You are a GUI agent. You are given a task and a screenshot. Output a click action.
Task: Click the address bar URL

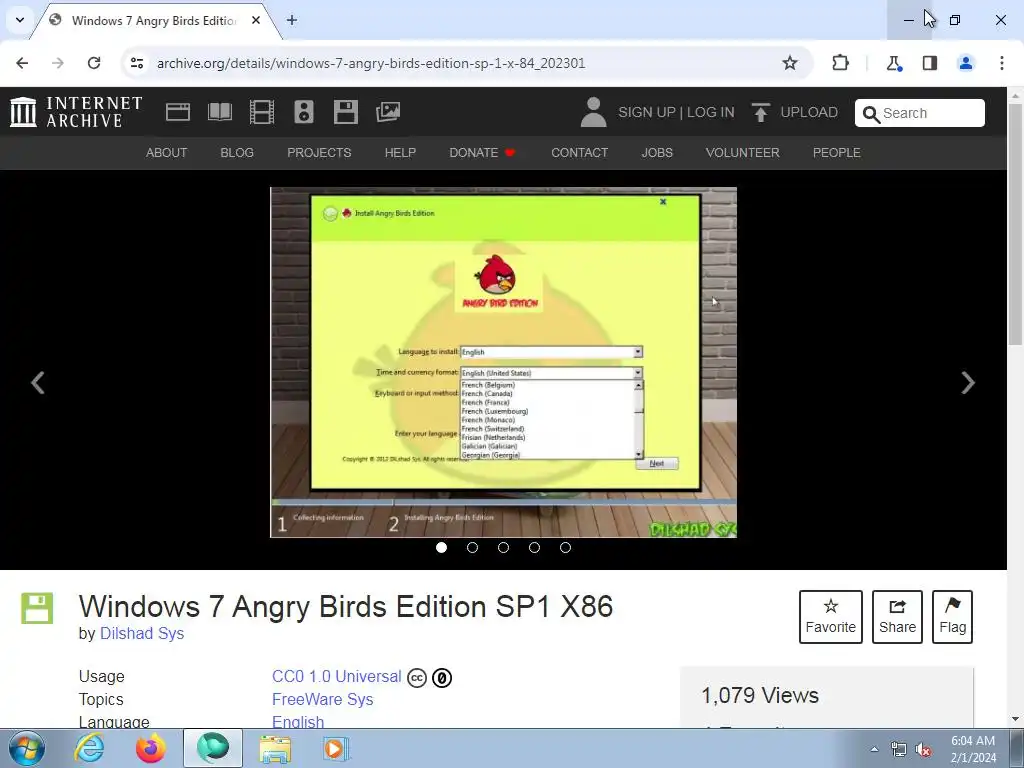pyautogui.click(x=371, y=63)
